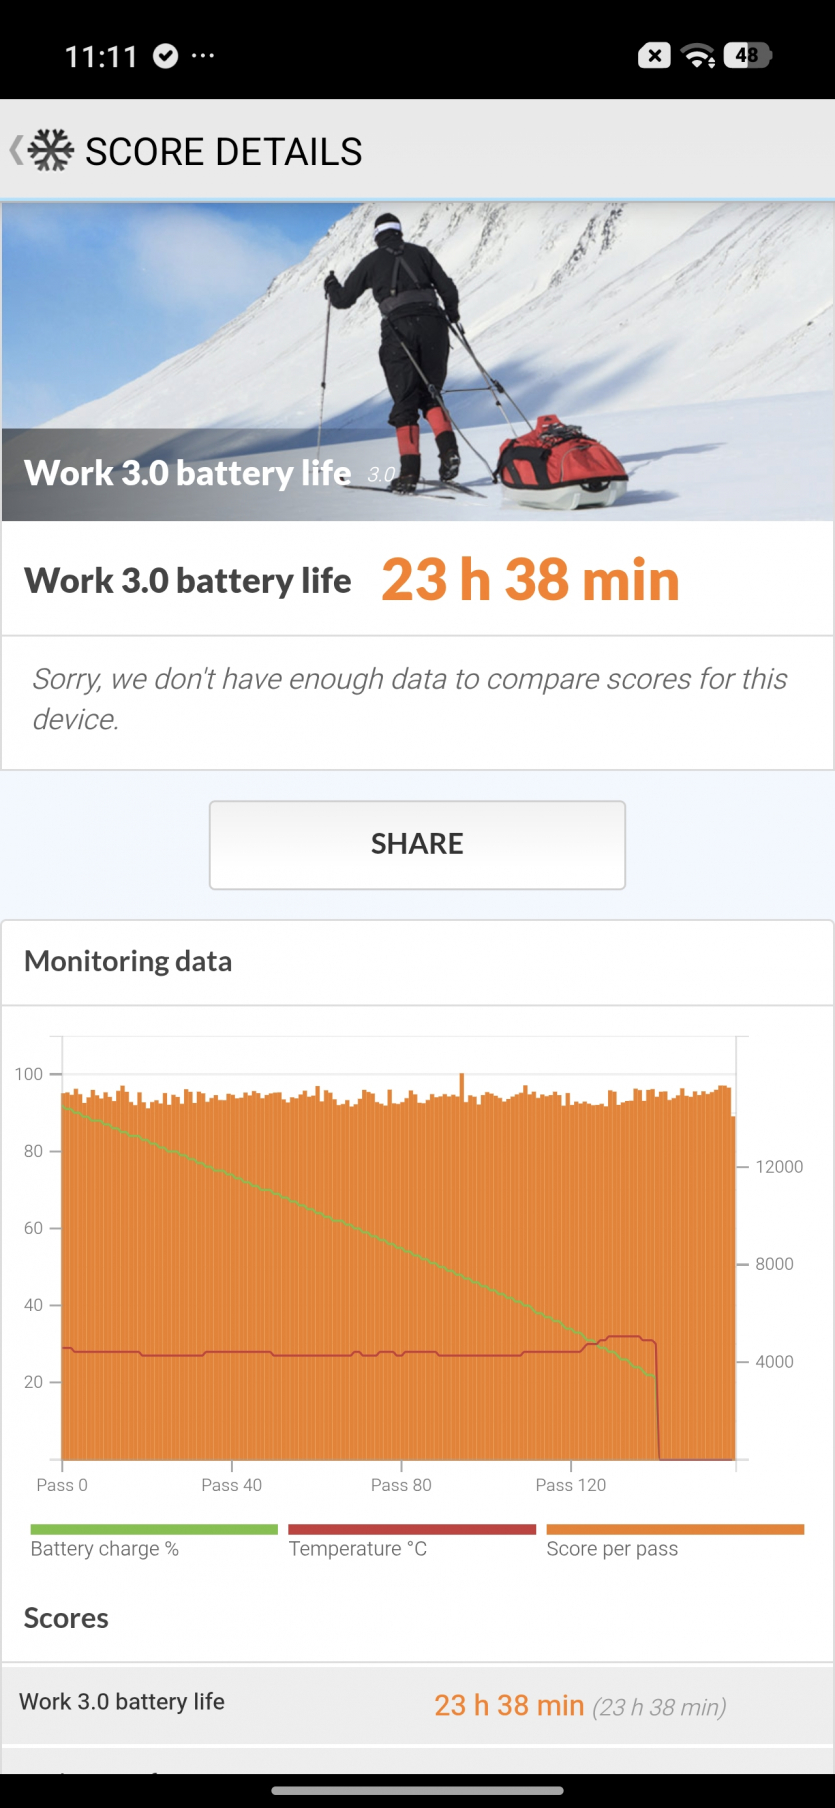Image resolution: width=835 pixels, height=1808 pixels.
Task: Tap the SCORE DETAILS title
Action: 223,152
